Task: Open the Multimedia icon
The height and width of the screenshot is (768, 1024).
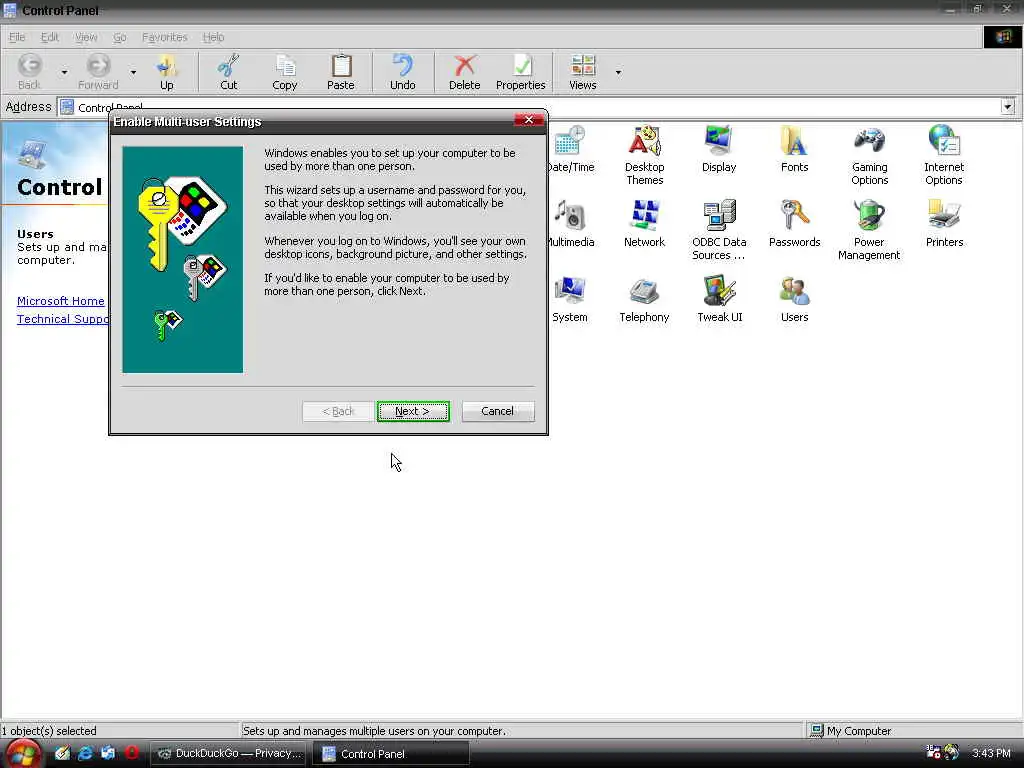Action: coord(571,225)
